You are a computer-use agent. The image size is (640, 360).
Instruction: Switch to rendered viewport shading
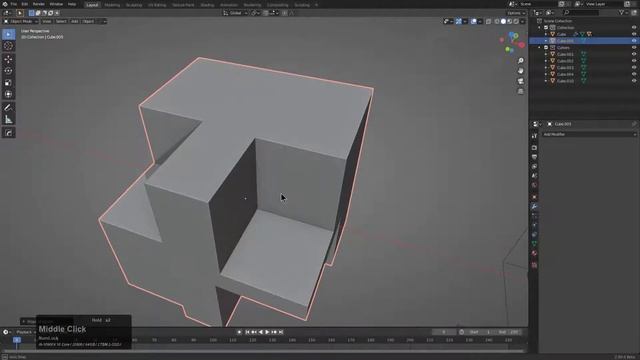pyautogui.click(x=516, y=21)
